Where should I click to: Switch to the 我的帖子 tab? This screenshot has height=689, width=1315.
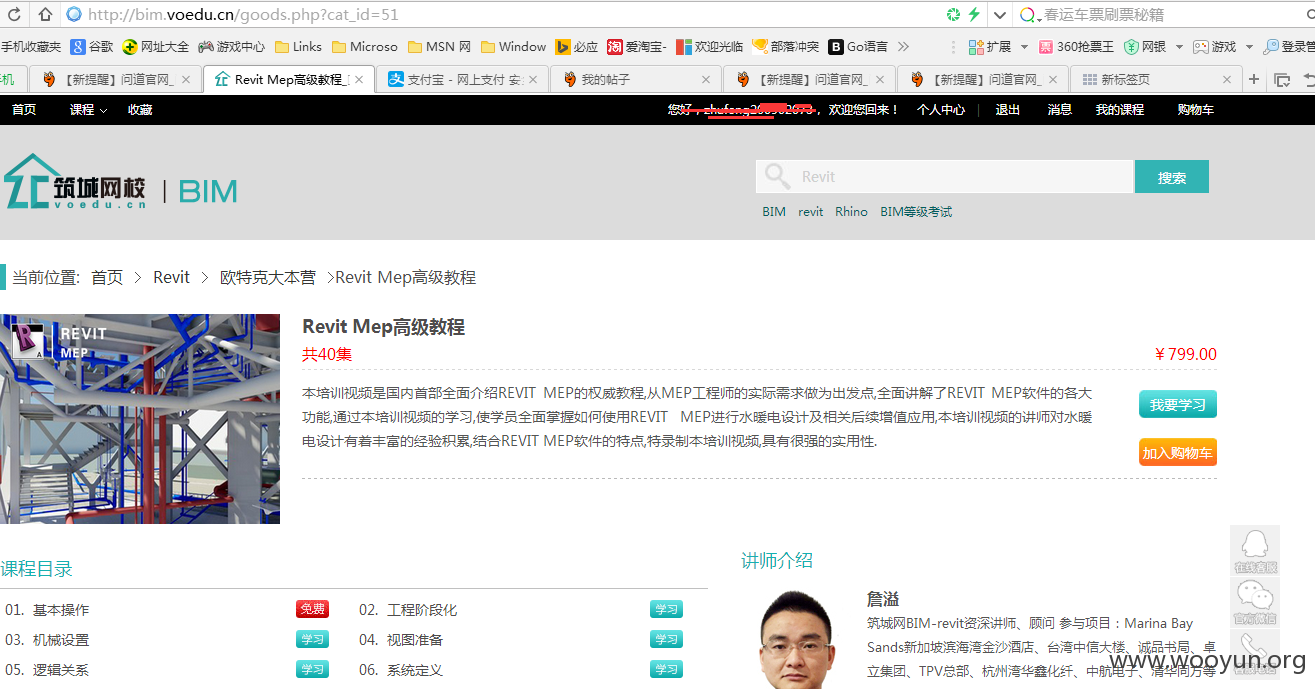(635, 79)
